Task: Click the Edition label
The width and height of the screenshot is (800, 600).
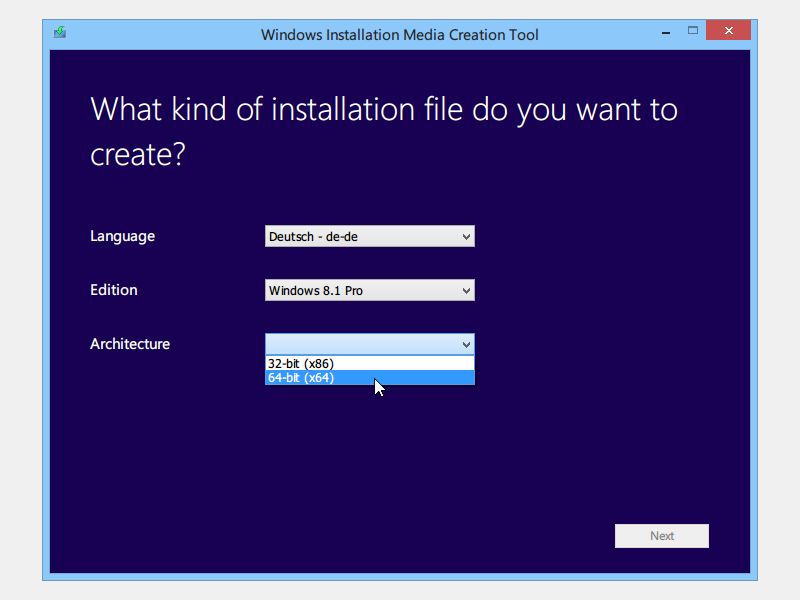Action: [x=113, y=290]
